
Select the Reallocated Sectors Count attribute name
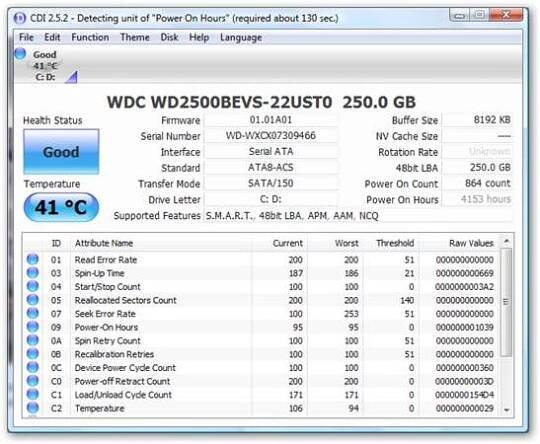pyautogui.click(x=125, y=300)
